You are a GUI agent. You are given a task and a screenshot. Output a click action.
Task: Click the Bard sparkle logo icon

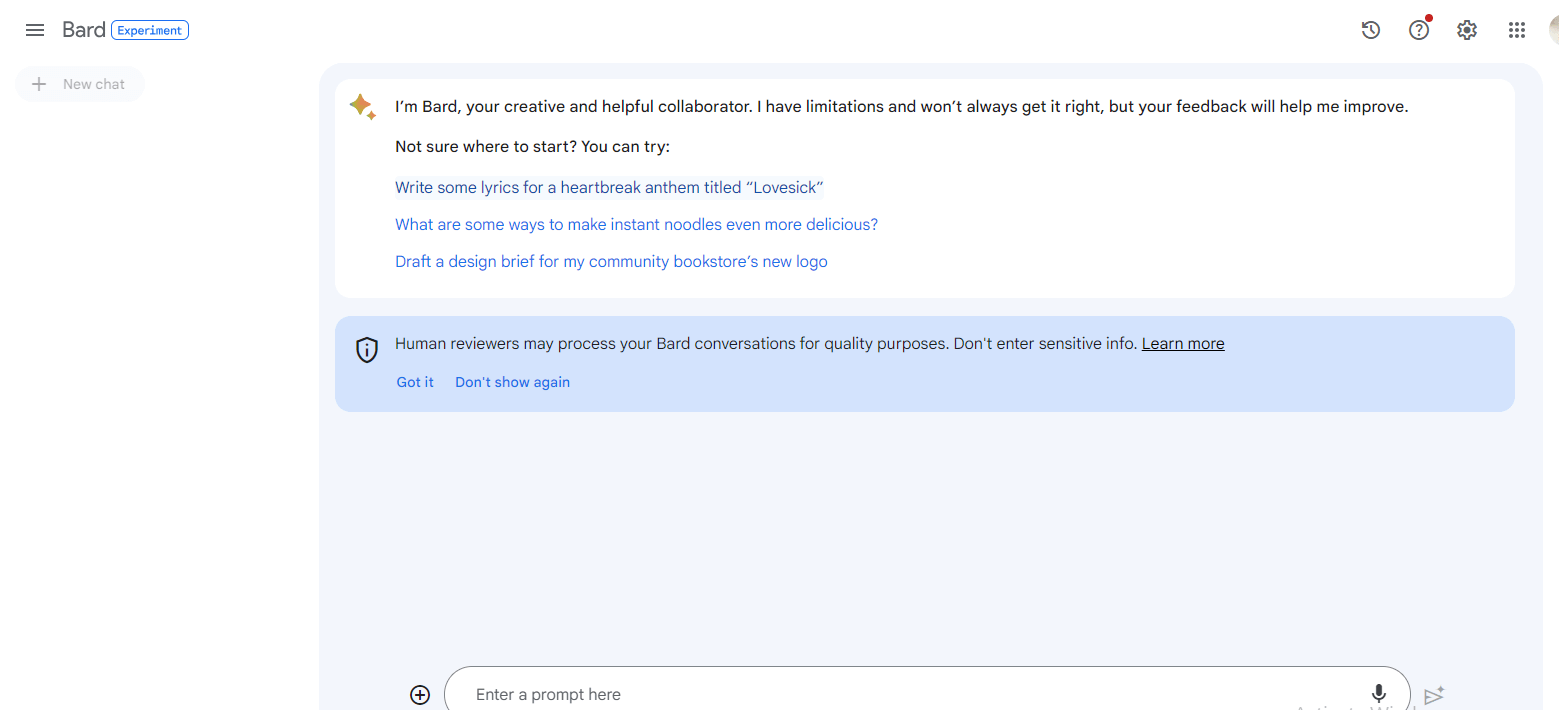click(362, 107)
